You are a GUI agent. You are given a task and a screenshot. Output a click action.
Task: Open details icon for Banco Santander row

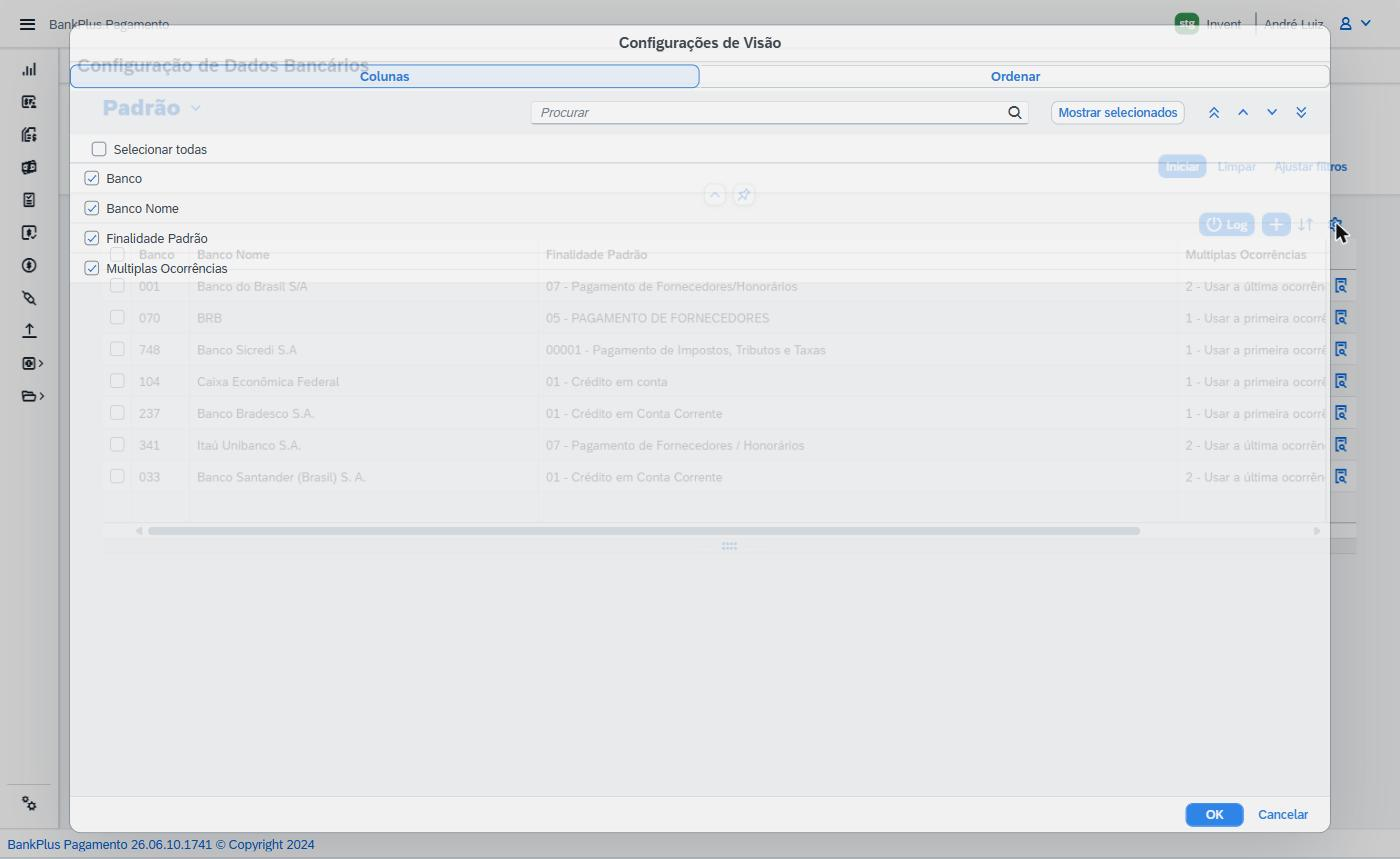tap(1341, 477)
